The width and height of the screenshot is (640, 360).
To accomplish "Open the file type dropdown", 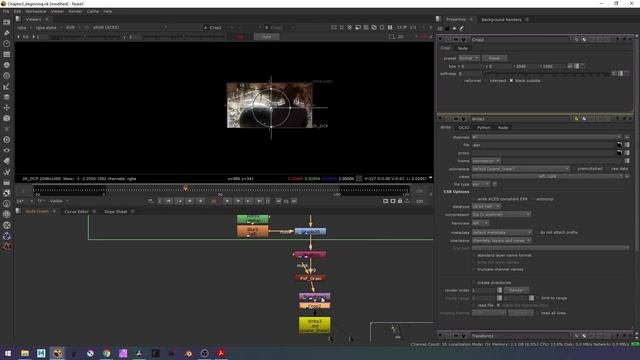I will [x=481, y=184].
